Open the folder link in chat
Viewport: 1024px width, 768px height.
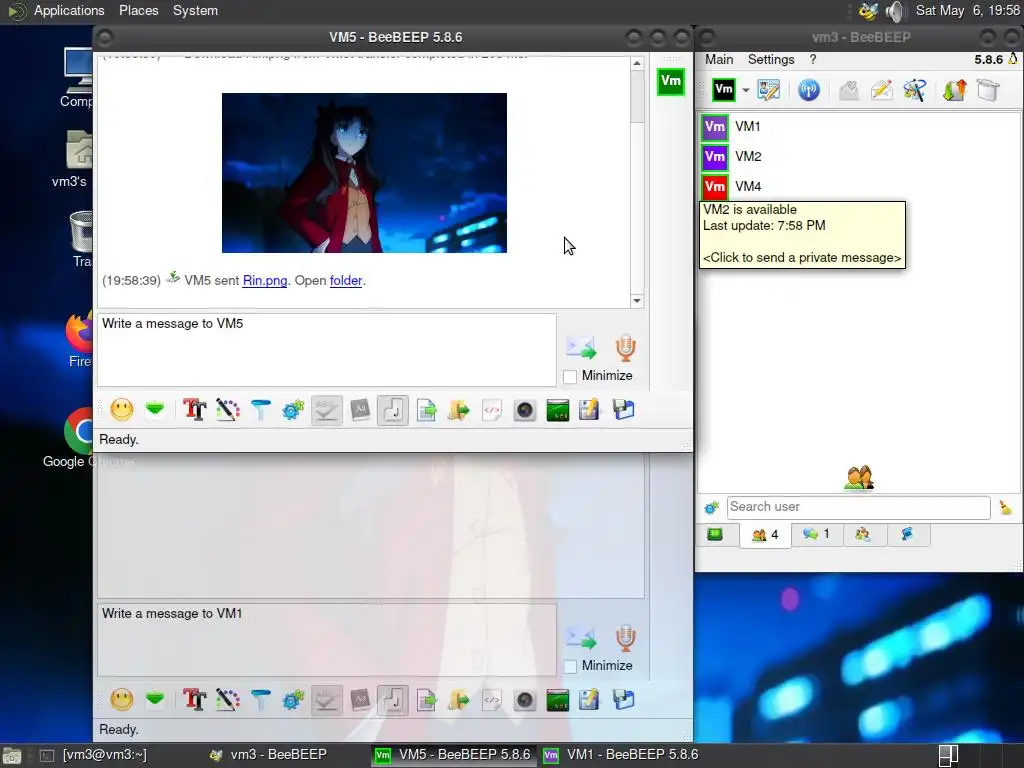click(346, 280)
